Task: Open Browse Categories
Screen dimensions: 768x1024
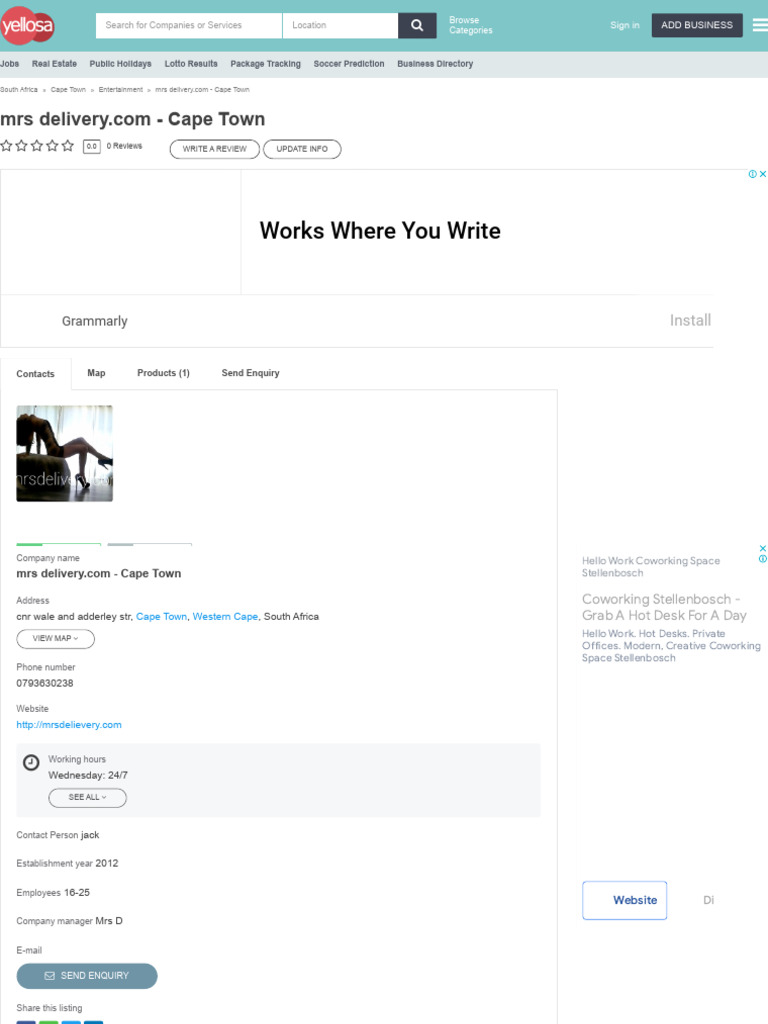Action: tap(470, 25)
